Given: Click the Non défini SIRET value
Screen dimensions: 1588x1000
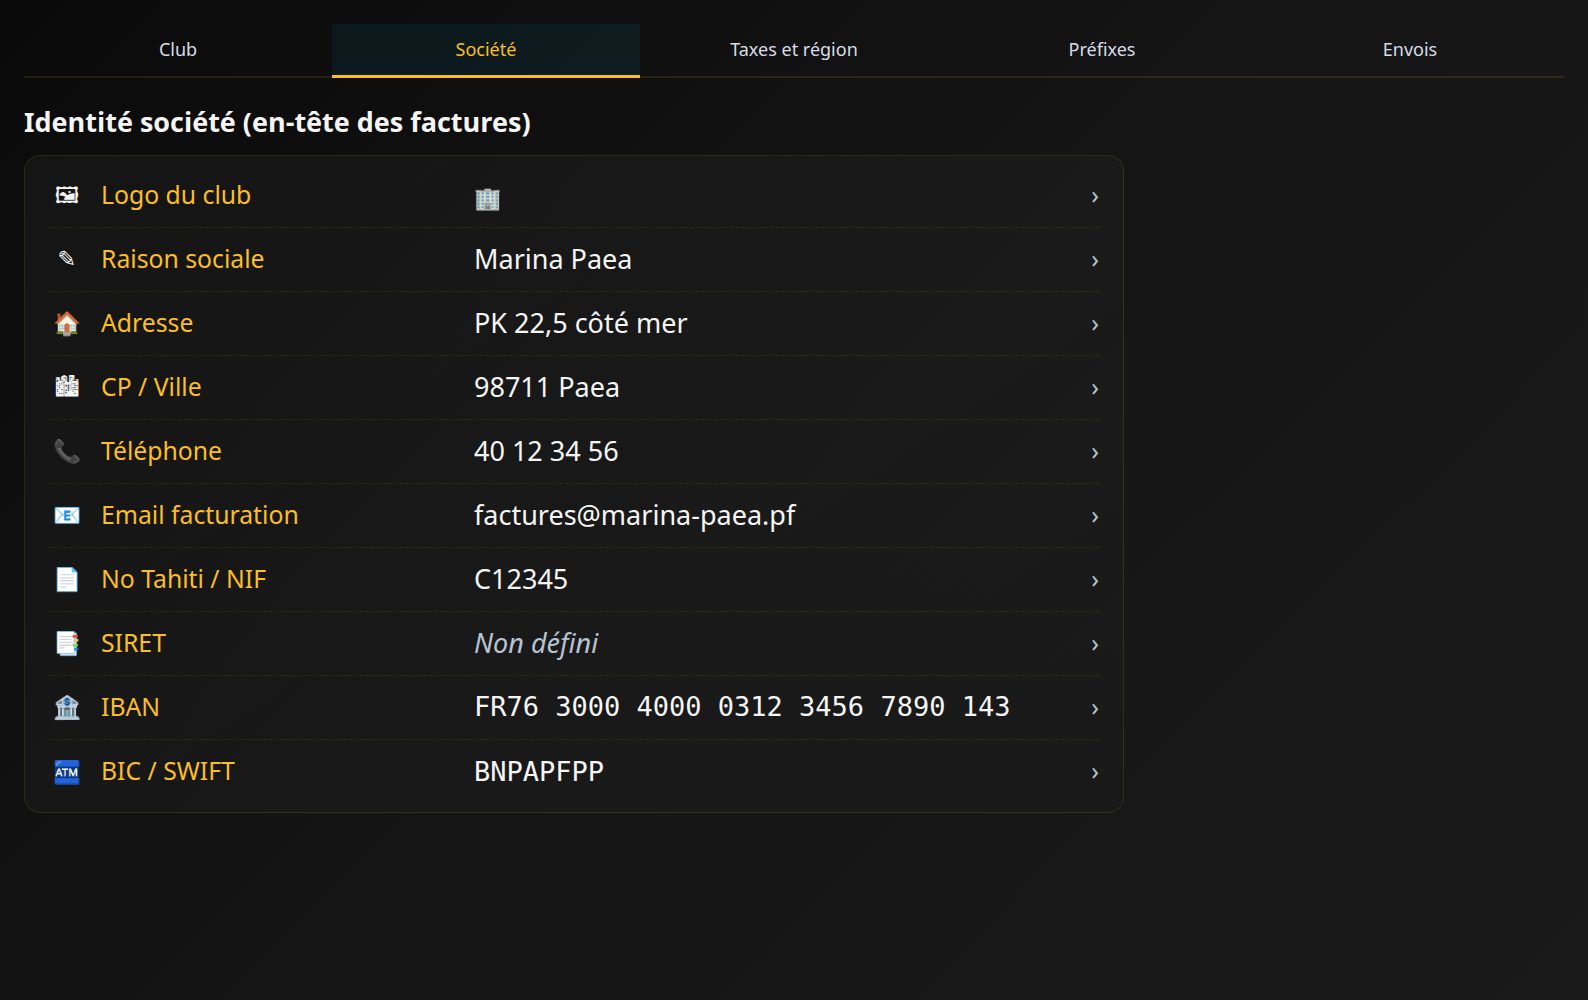Looking at the screenshot, I should [536, 643].
